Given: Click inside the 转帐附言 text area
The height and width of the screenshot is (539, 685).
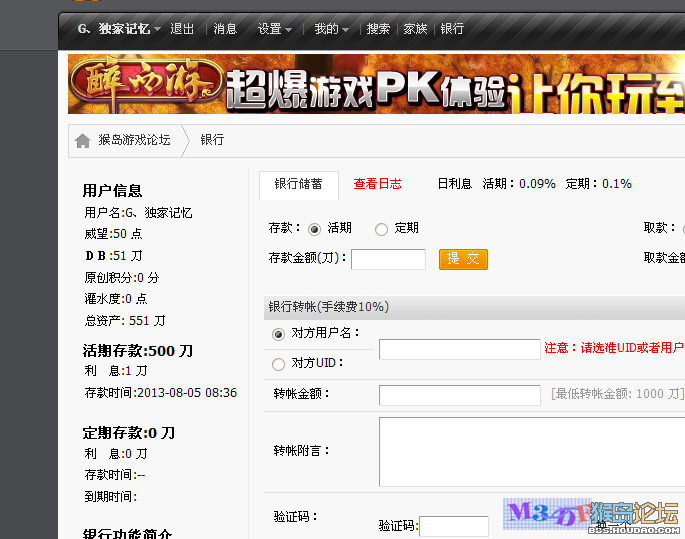Looking at the screenshot, I should tap(532, 452).
